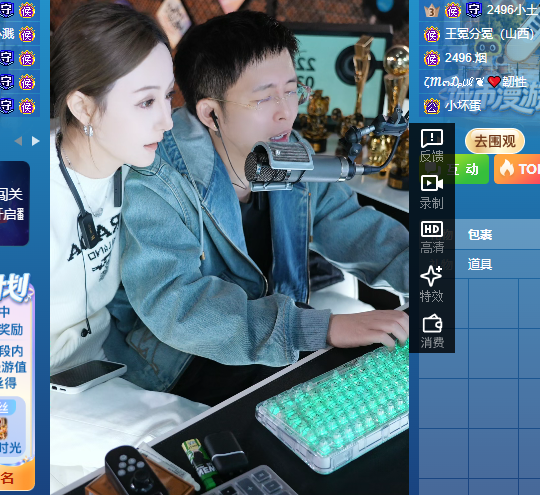Open user 2496小土 in ranking list
Screen dimensions: 540x495
pos(513,10)
